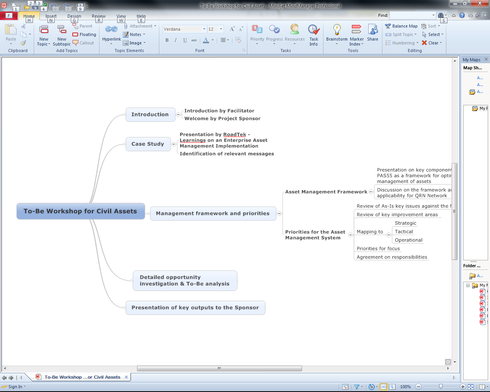The height and width of the screenshot is (392, 490).
Task: Open the font size dropdown
Action: [221, 29]
